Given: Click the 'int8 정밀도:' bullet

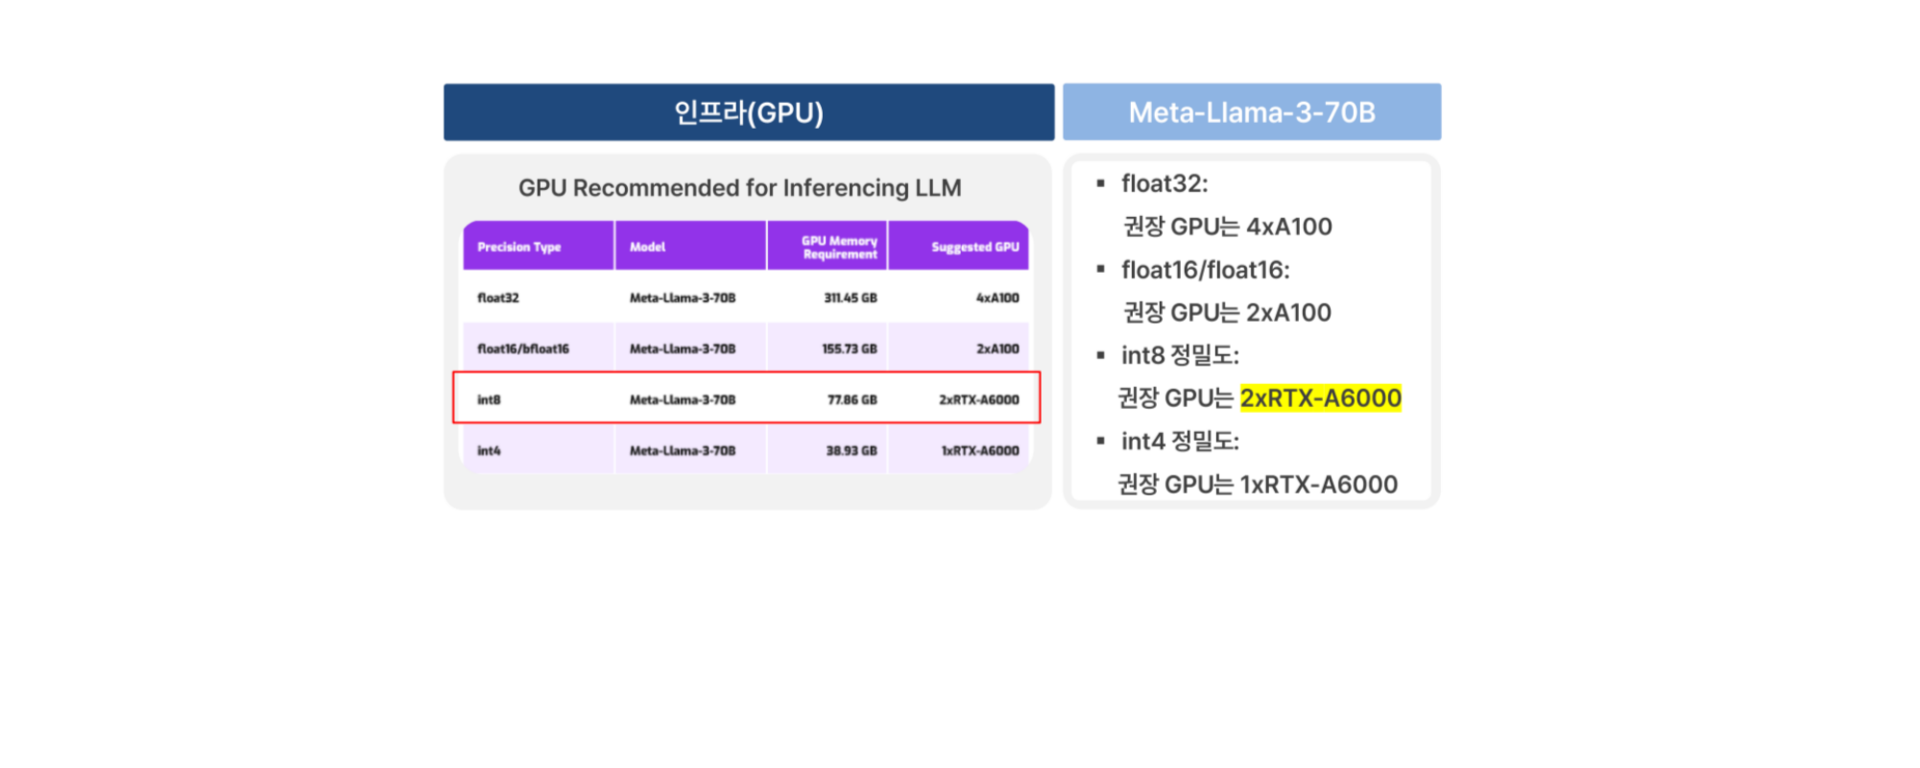Looking at the screenshot, I should point(1180,356).
